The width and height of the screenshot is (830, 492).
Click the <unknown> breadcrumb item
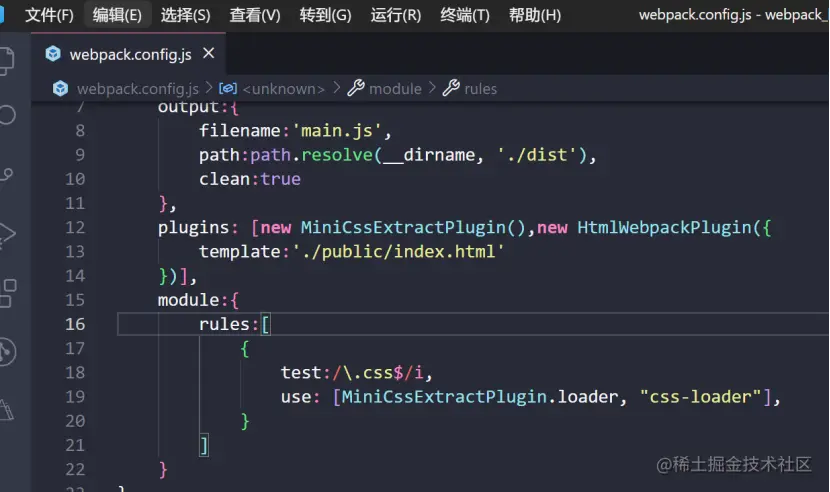(284, 89)
